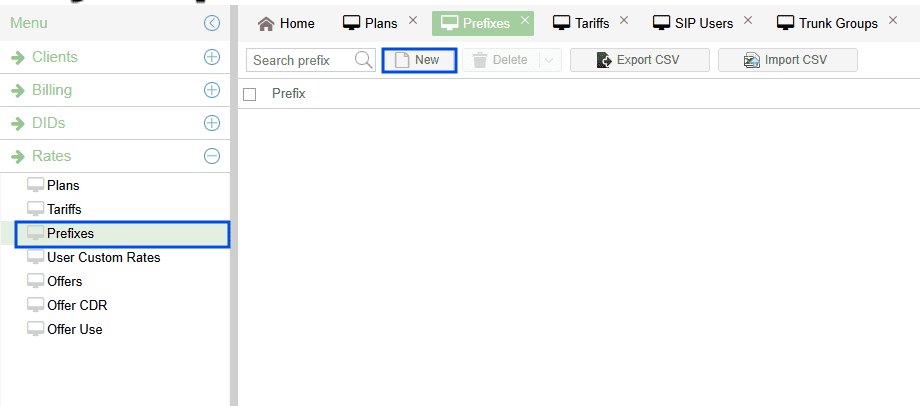Image resolution: width=920 pixels, height=406 pixels.
Task: Close the Plans tab
Action: click(413, 21)
